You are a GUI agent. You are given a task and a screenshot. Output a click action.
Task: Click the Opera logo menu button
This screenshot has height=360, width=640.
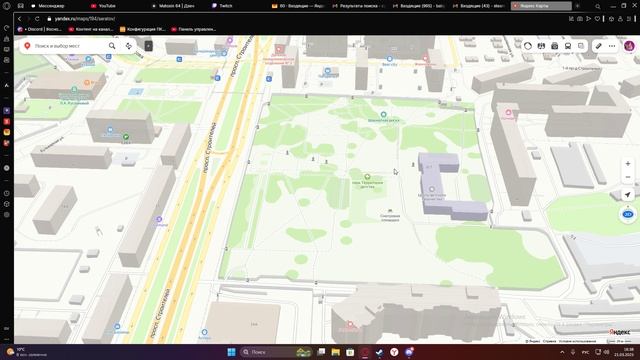point(7,6)
